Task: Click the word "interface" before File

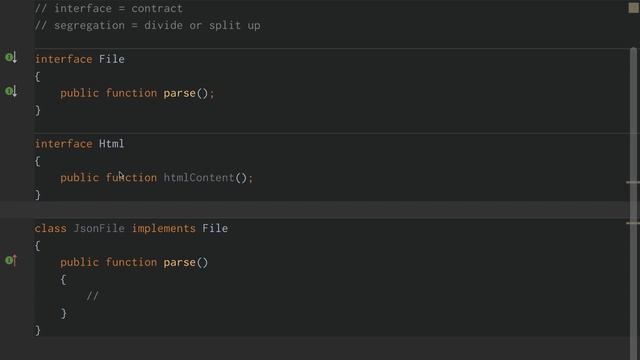Action: pos(64,59)
